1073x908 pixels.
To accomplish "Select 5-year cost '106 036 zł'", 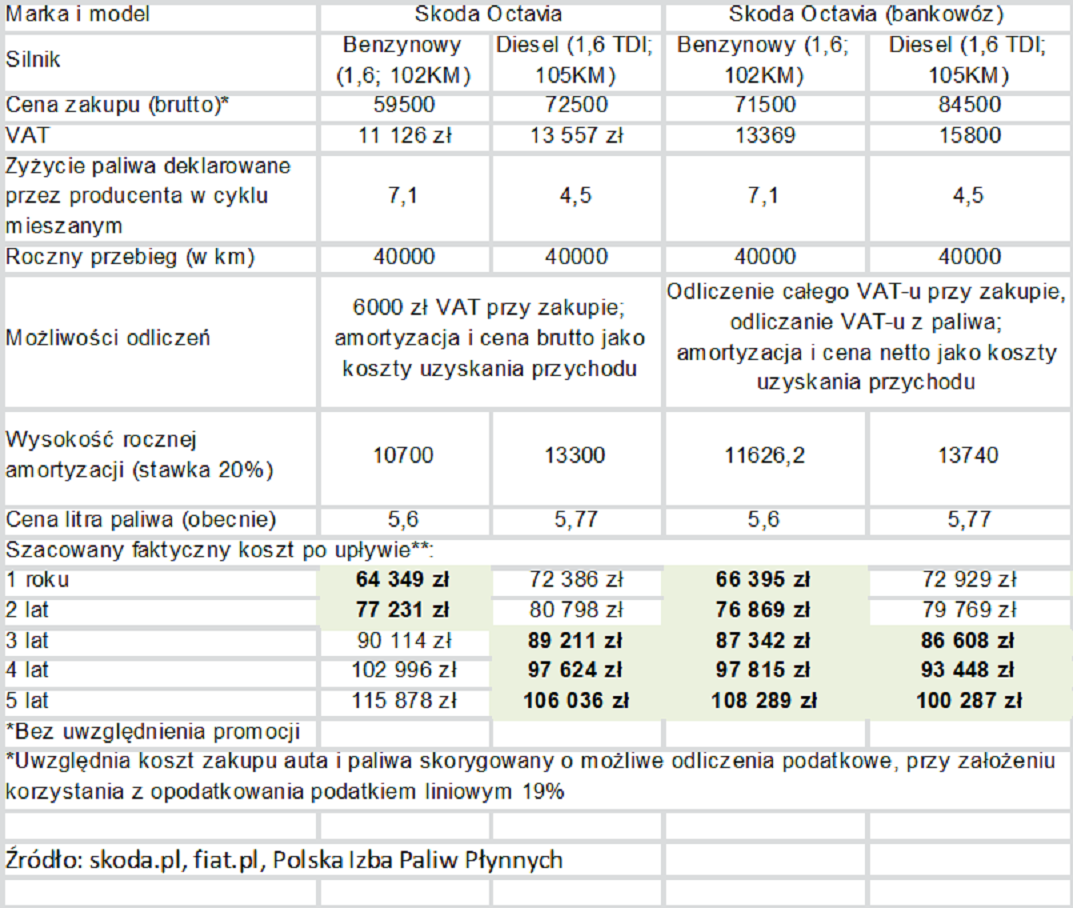I will (576, 701).
